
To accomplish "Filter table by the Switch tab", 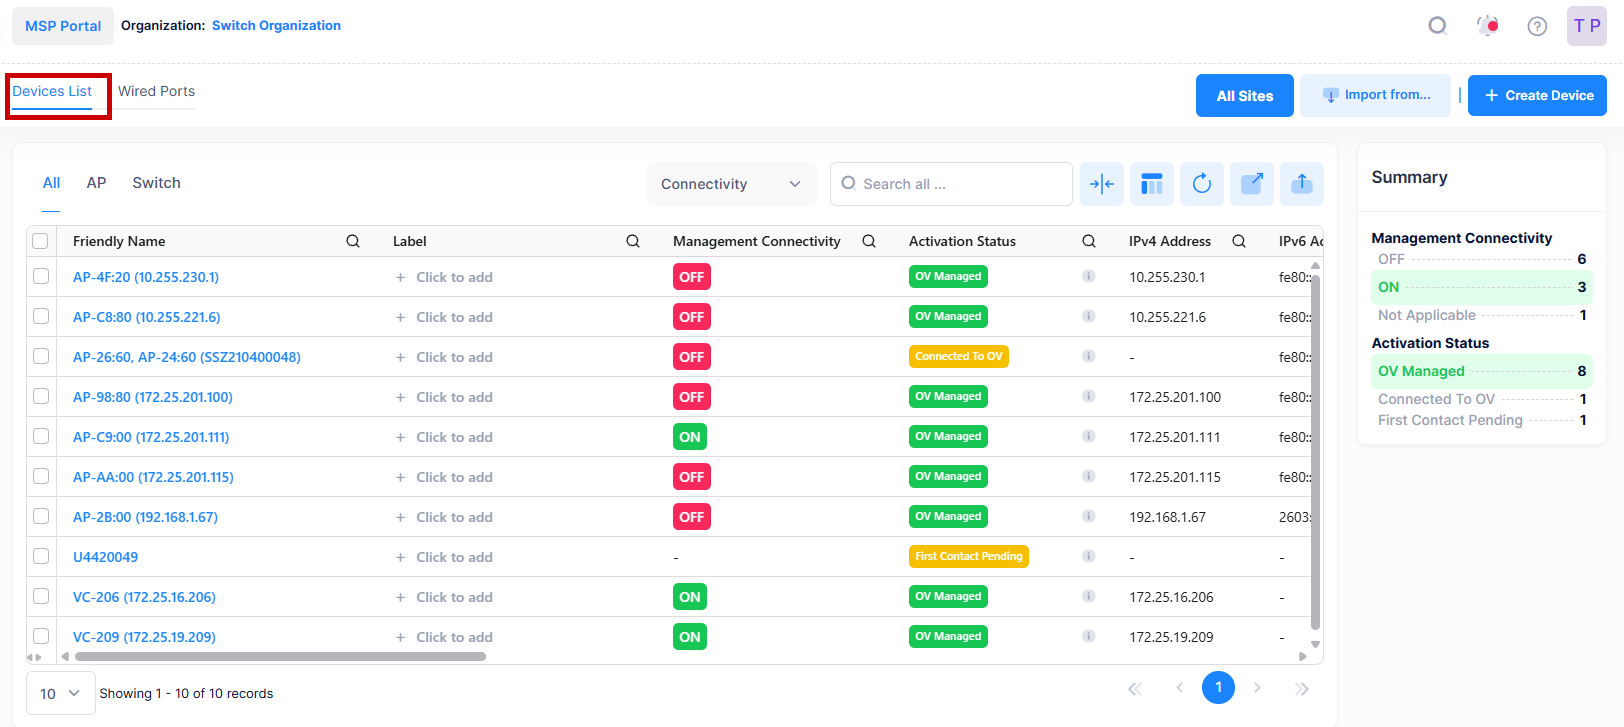I will pos(156,183).
